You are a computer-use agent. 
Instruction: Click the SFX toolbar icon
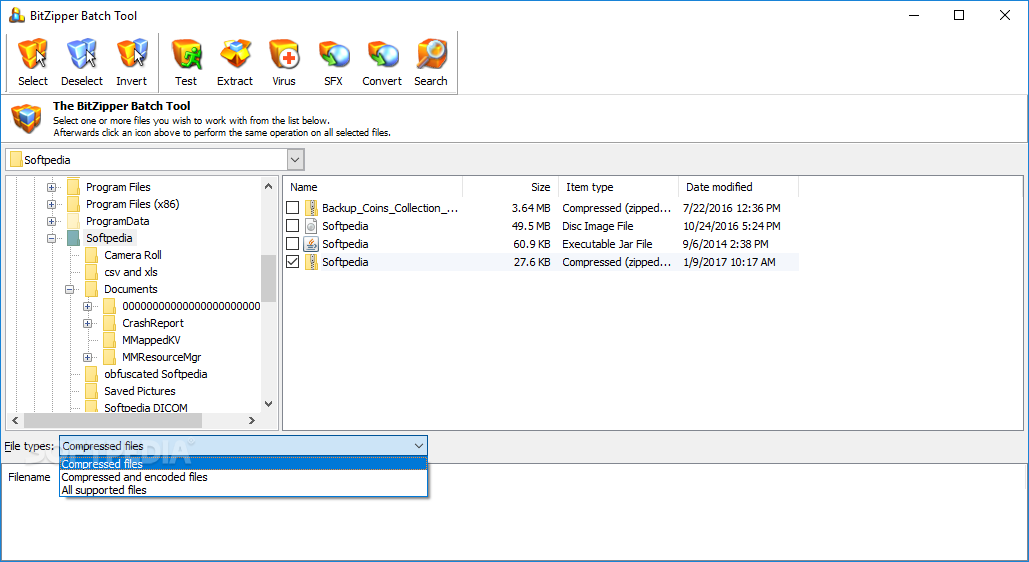point(333,62)
